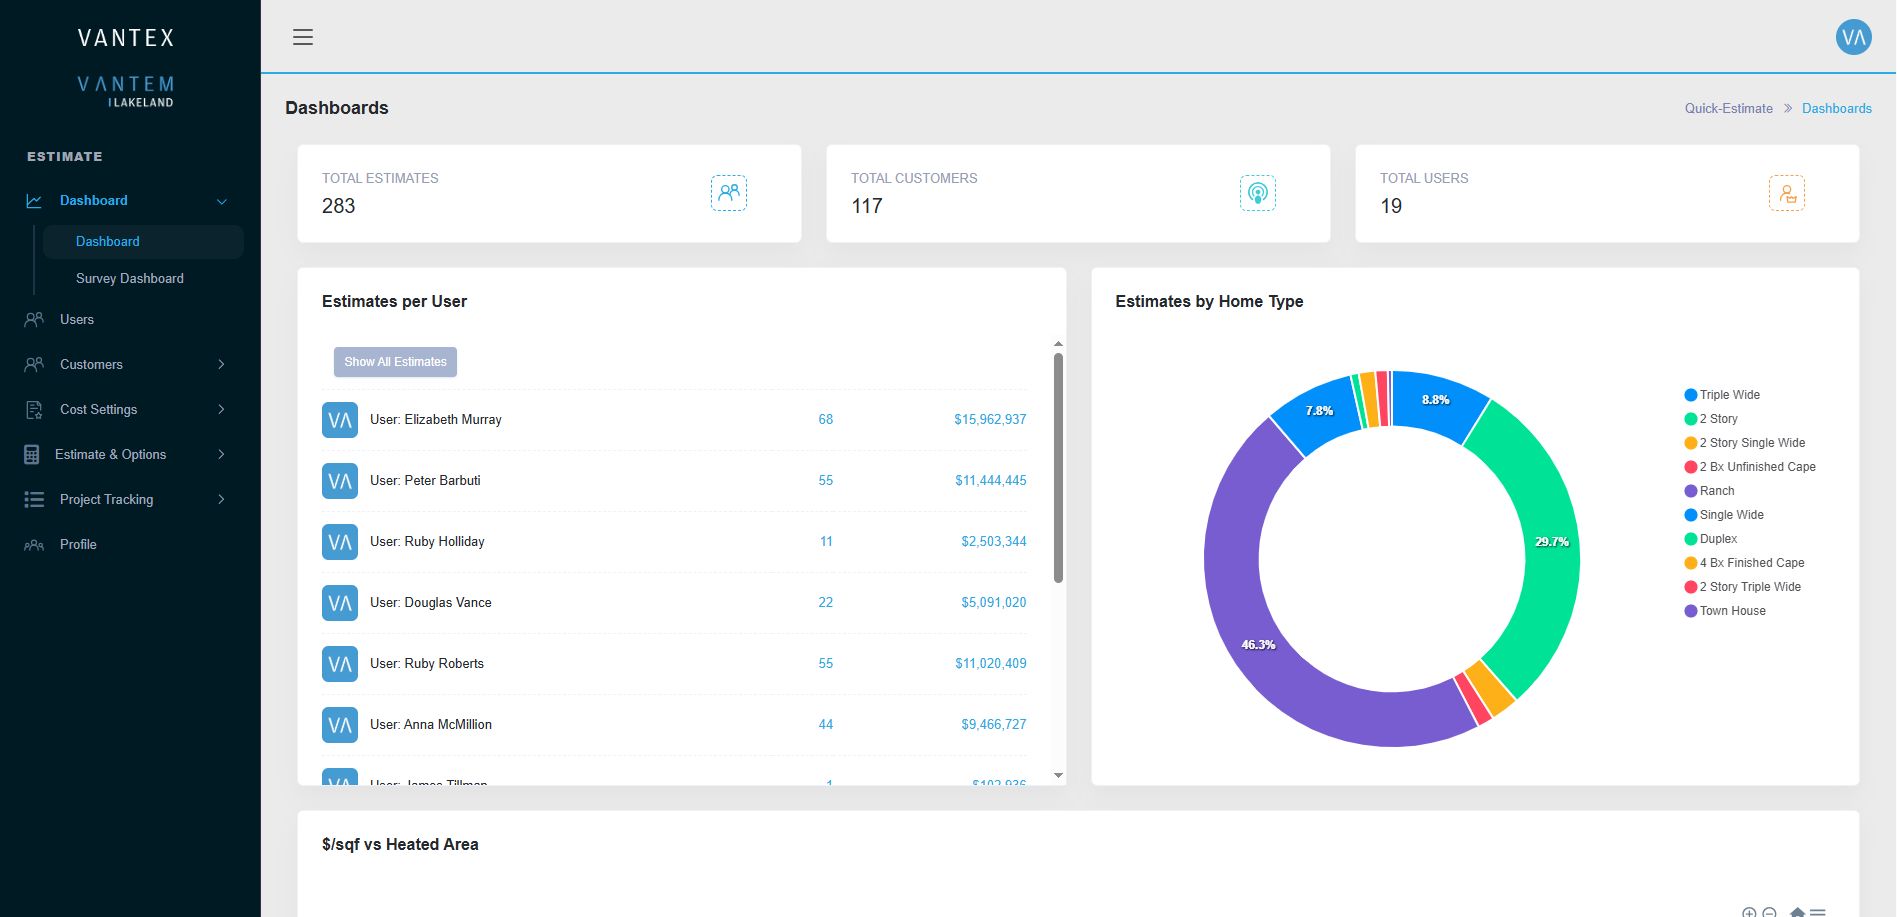
Task: Click Ruby Holliday's VA avatar icon
Action: pos(340,542)
